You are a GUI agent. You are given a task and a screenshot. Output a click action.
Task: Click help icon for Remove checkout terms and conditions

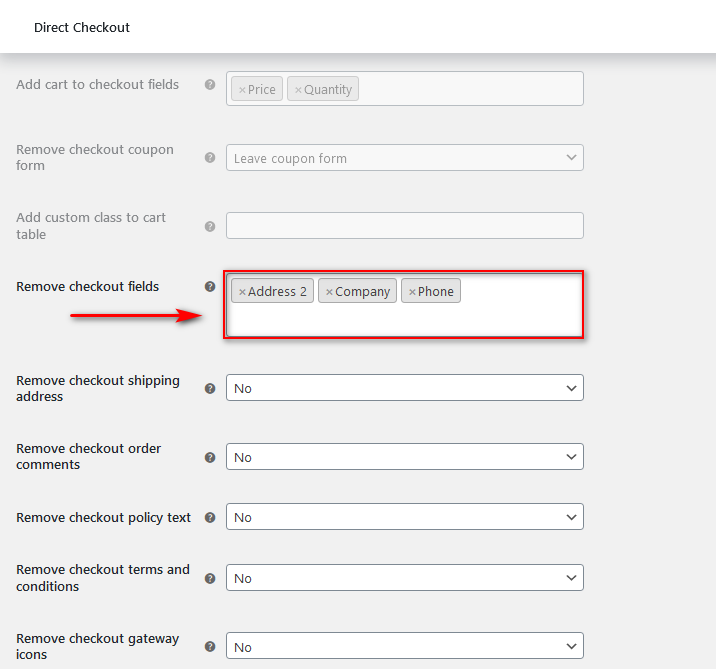point(210,579)
